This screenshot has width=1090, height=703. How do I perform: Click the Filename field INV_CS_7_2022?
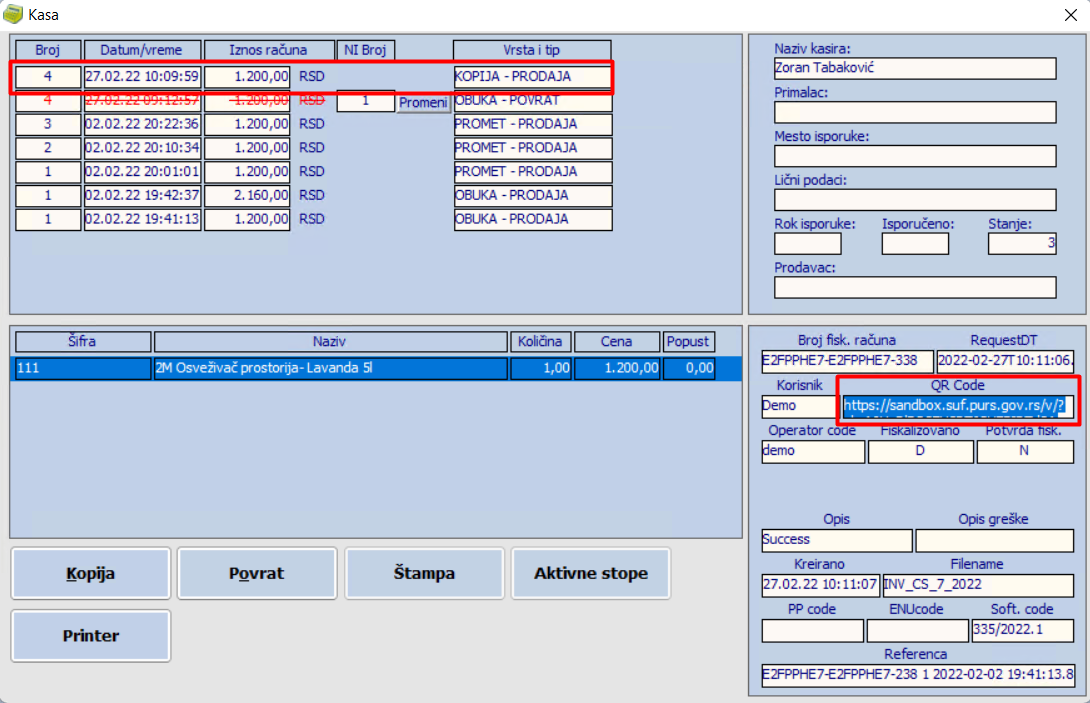[x=977, y=585]
